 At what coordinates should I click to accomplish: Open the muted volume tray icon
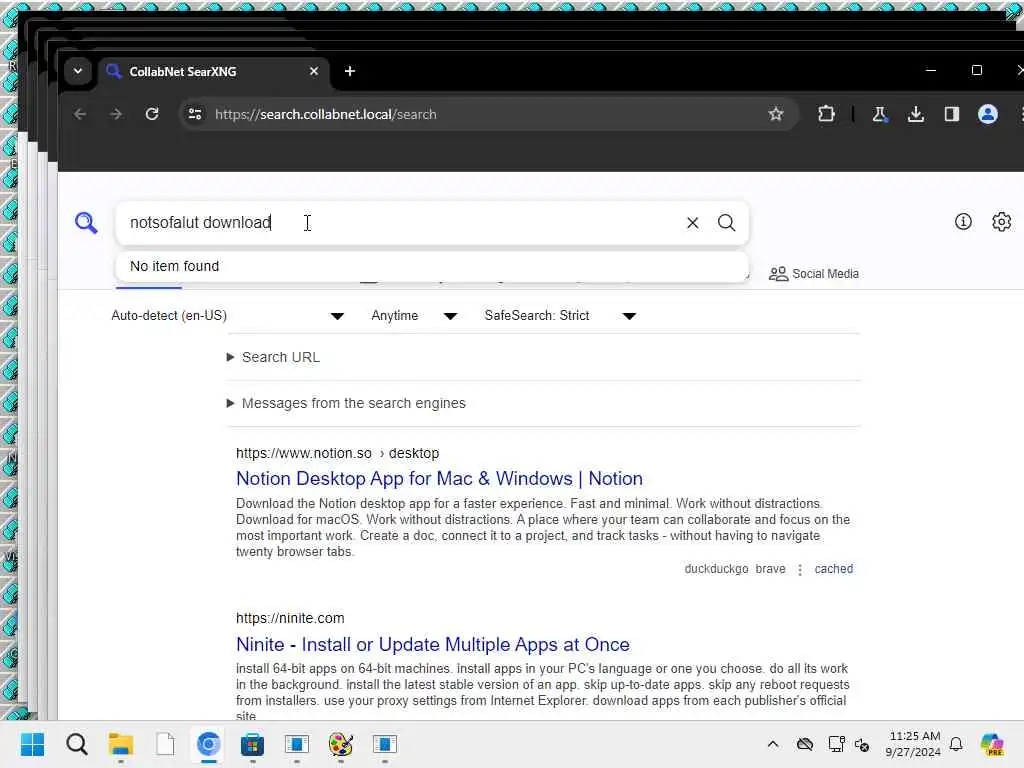(862, 744)
